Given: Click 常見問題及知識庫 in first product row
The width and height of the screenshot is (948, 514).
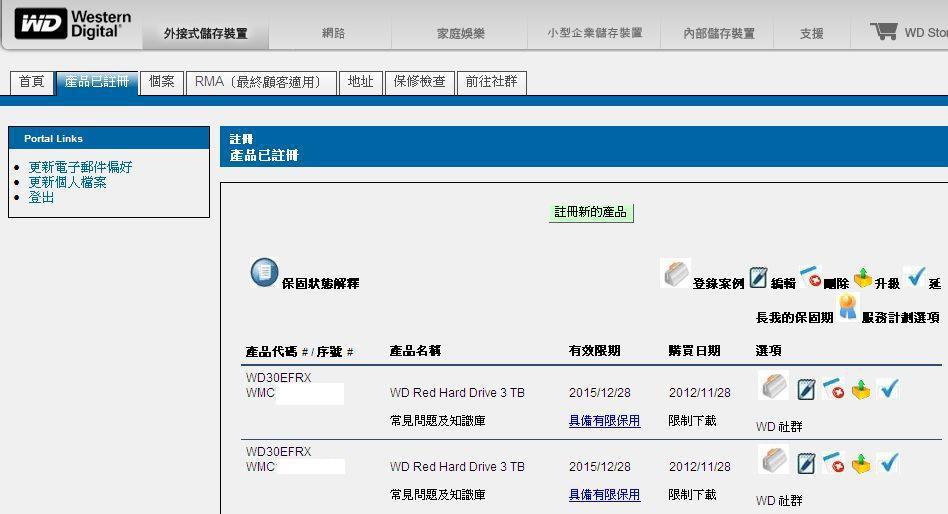Looking at the screenshot, I should (x=438, y=421).
